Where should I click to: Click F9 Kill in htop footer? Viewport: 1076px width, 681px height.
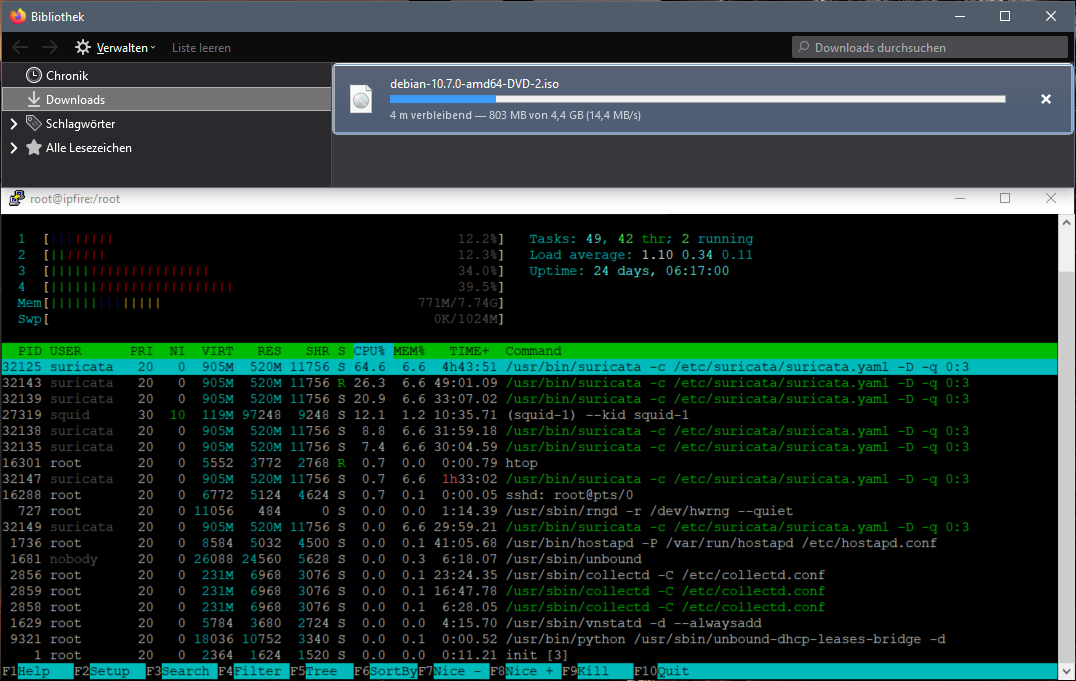[x=598, y=671]
